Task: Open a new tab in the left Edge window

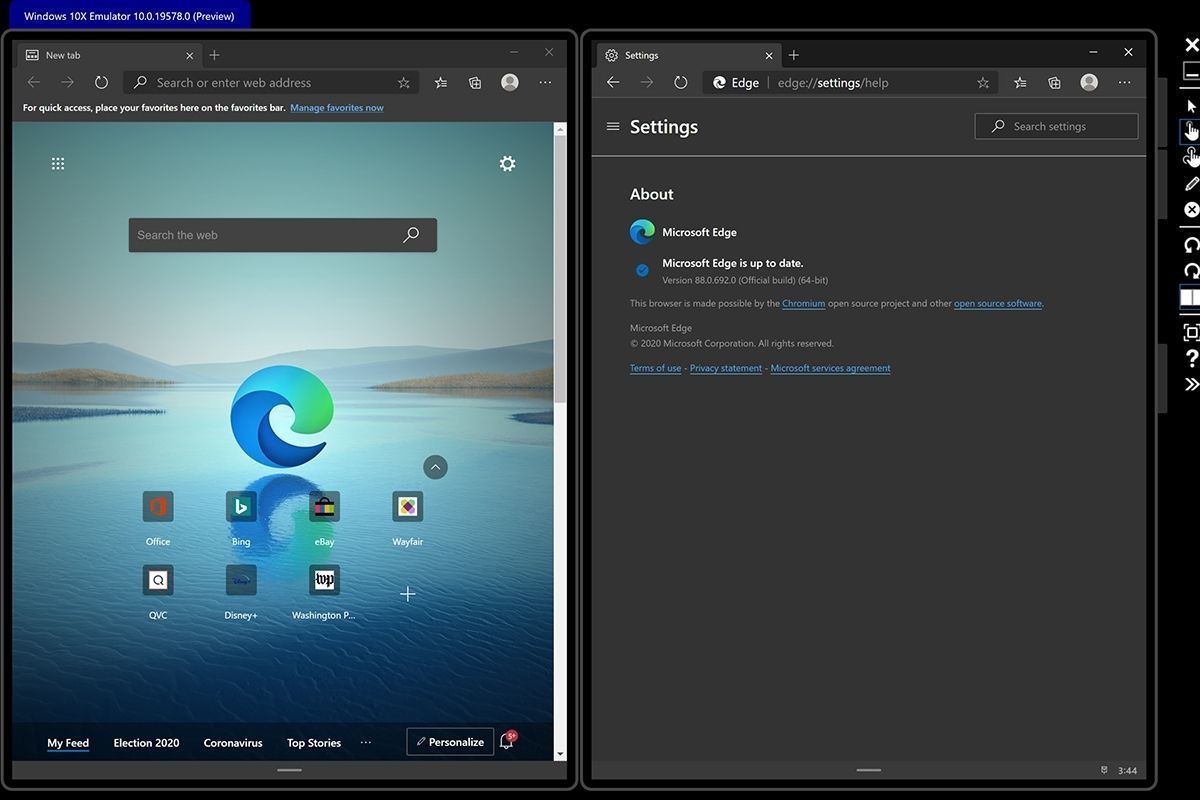Action: click(214, 55)
